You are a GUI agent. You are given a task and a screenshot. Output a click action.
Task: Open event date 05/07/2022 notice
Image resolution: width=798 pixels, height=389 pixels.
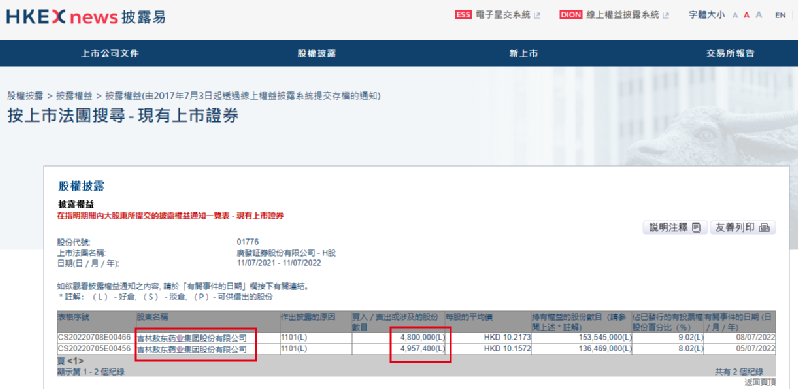click(757, 349)
